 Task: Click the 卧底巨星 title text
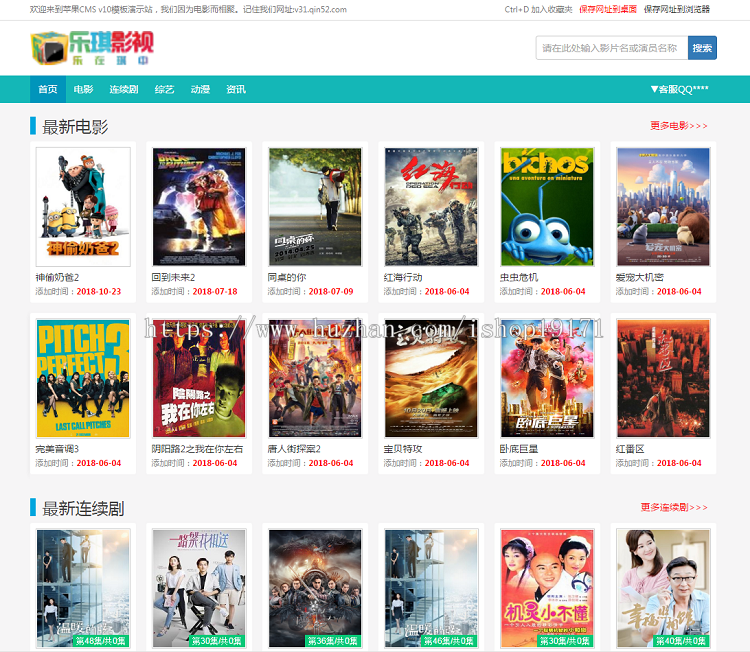pyautogui.click(x=519, y=449)
